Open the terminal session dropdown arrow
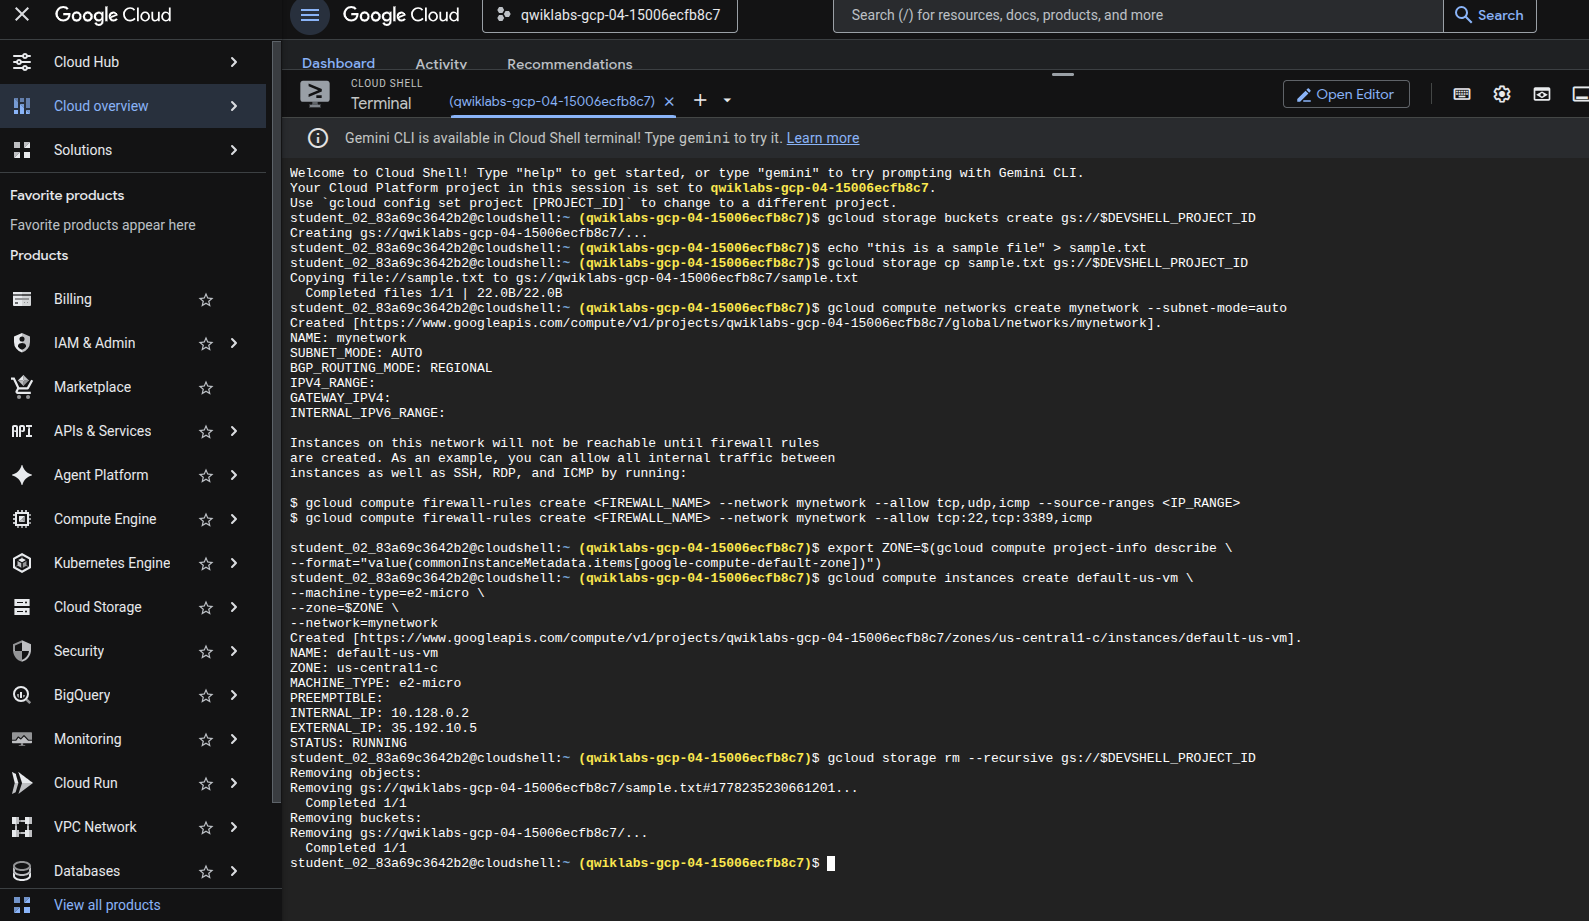The image size is (1589, 921). click(727, 100)
